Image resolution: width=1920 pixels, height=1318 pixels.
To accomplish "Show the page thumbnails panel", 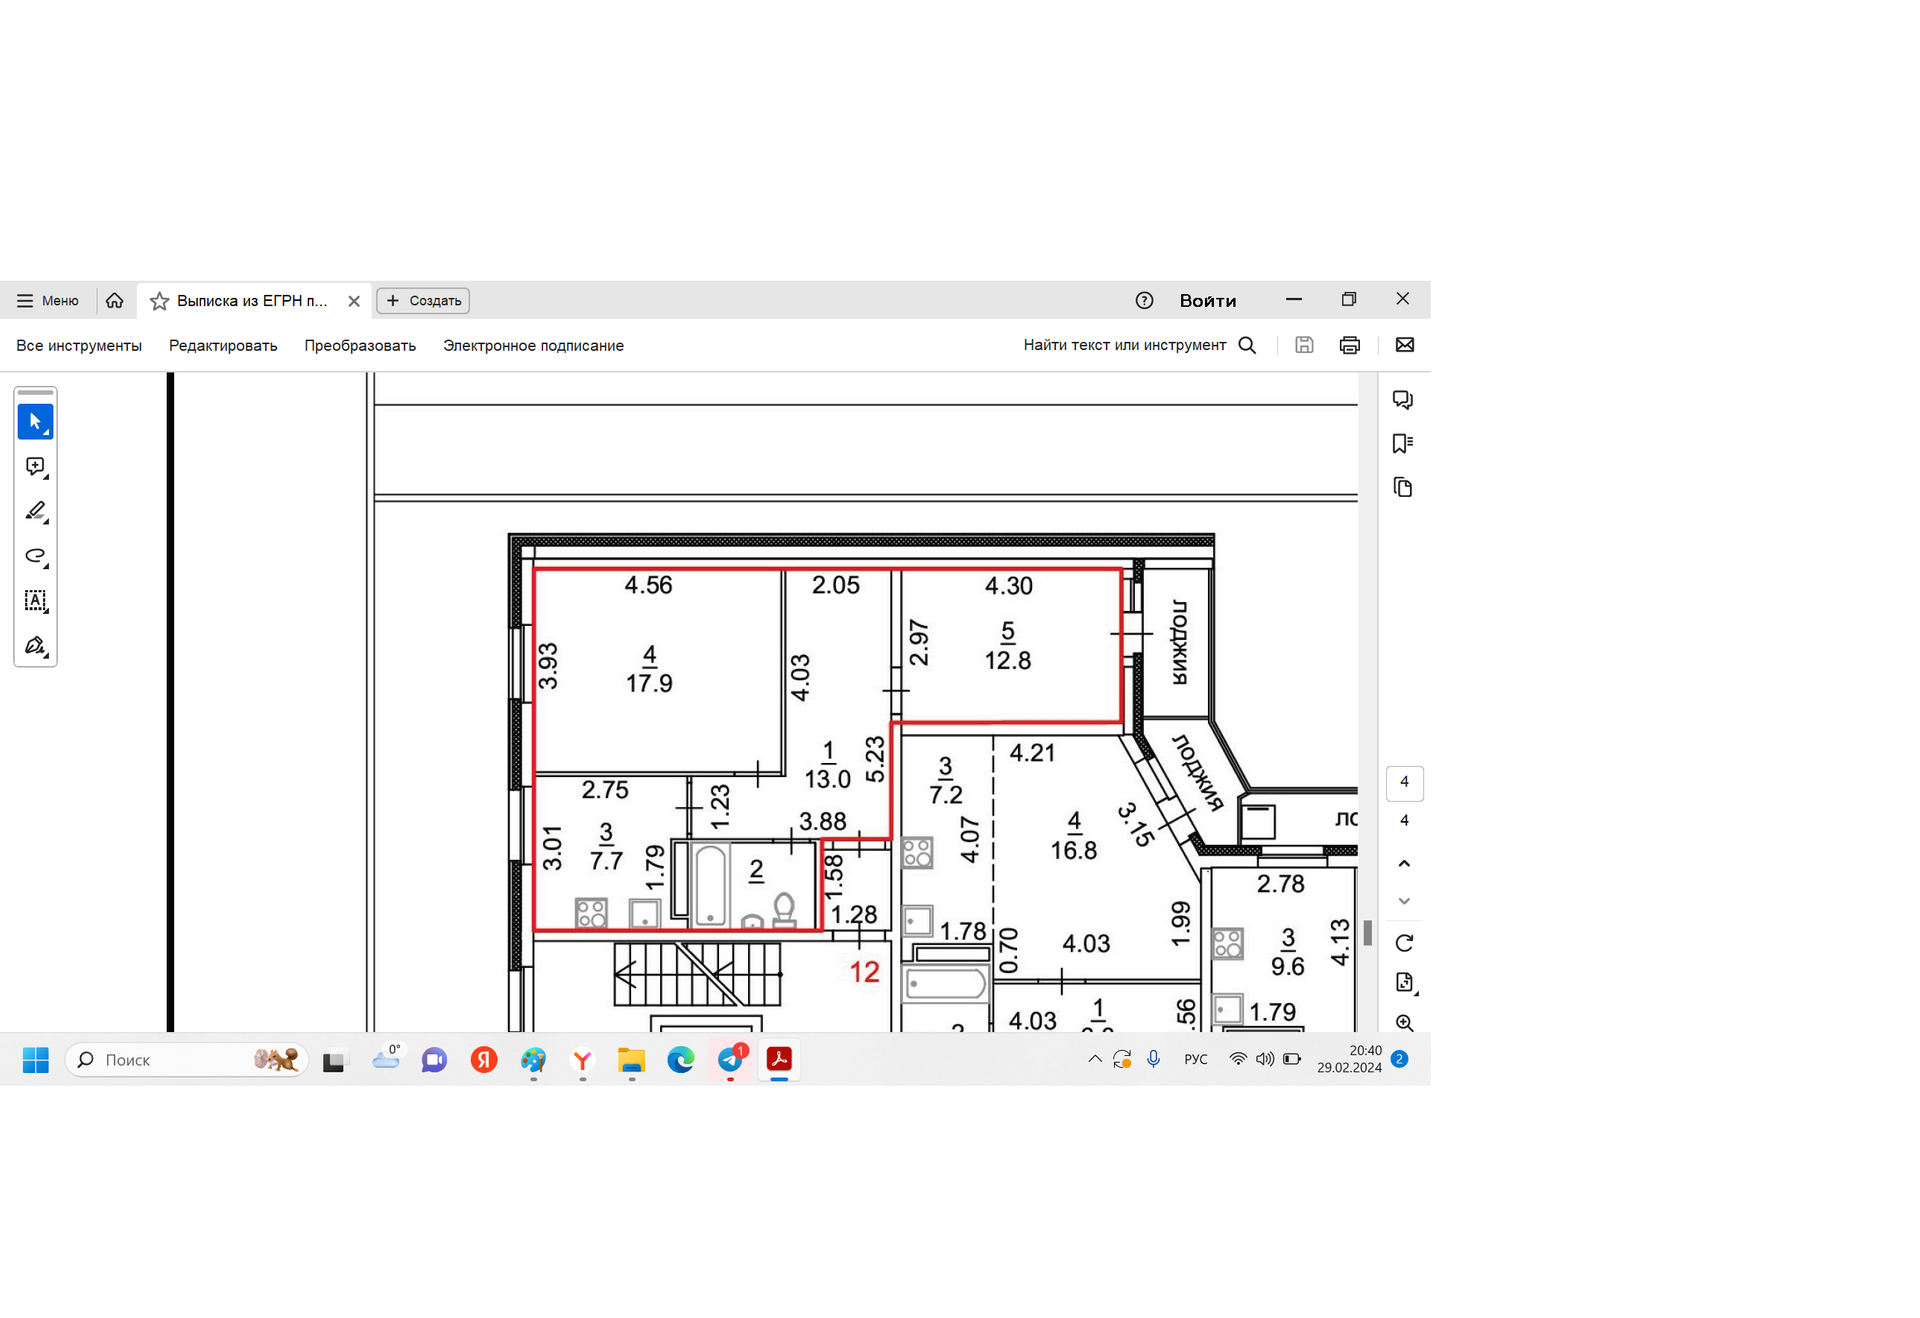I will coord(1402,487).
